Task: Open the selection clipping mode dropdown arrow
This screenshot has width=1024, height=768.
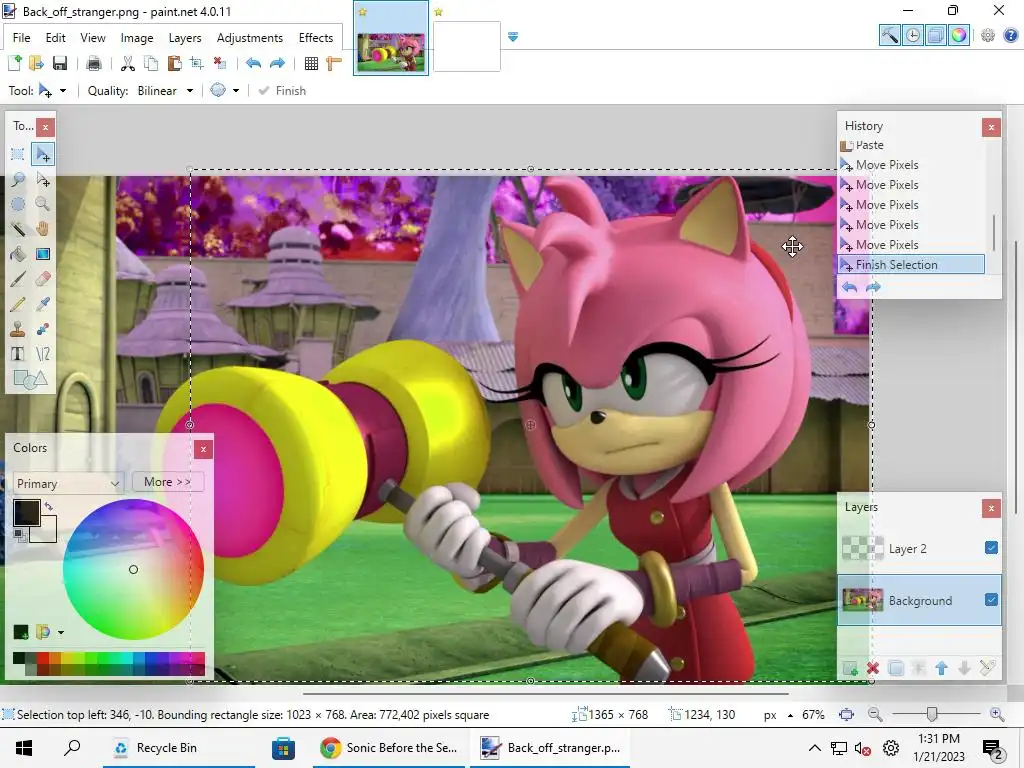Action: (236, 91)
